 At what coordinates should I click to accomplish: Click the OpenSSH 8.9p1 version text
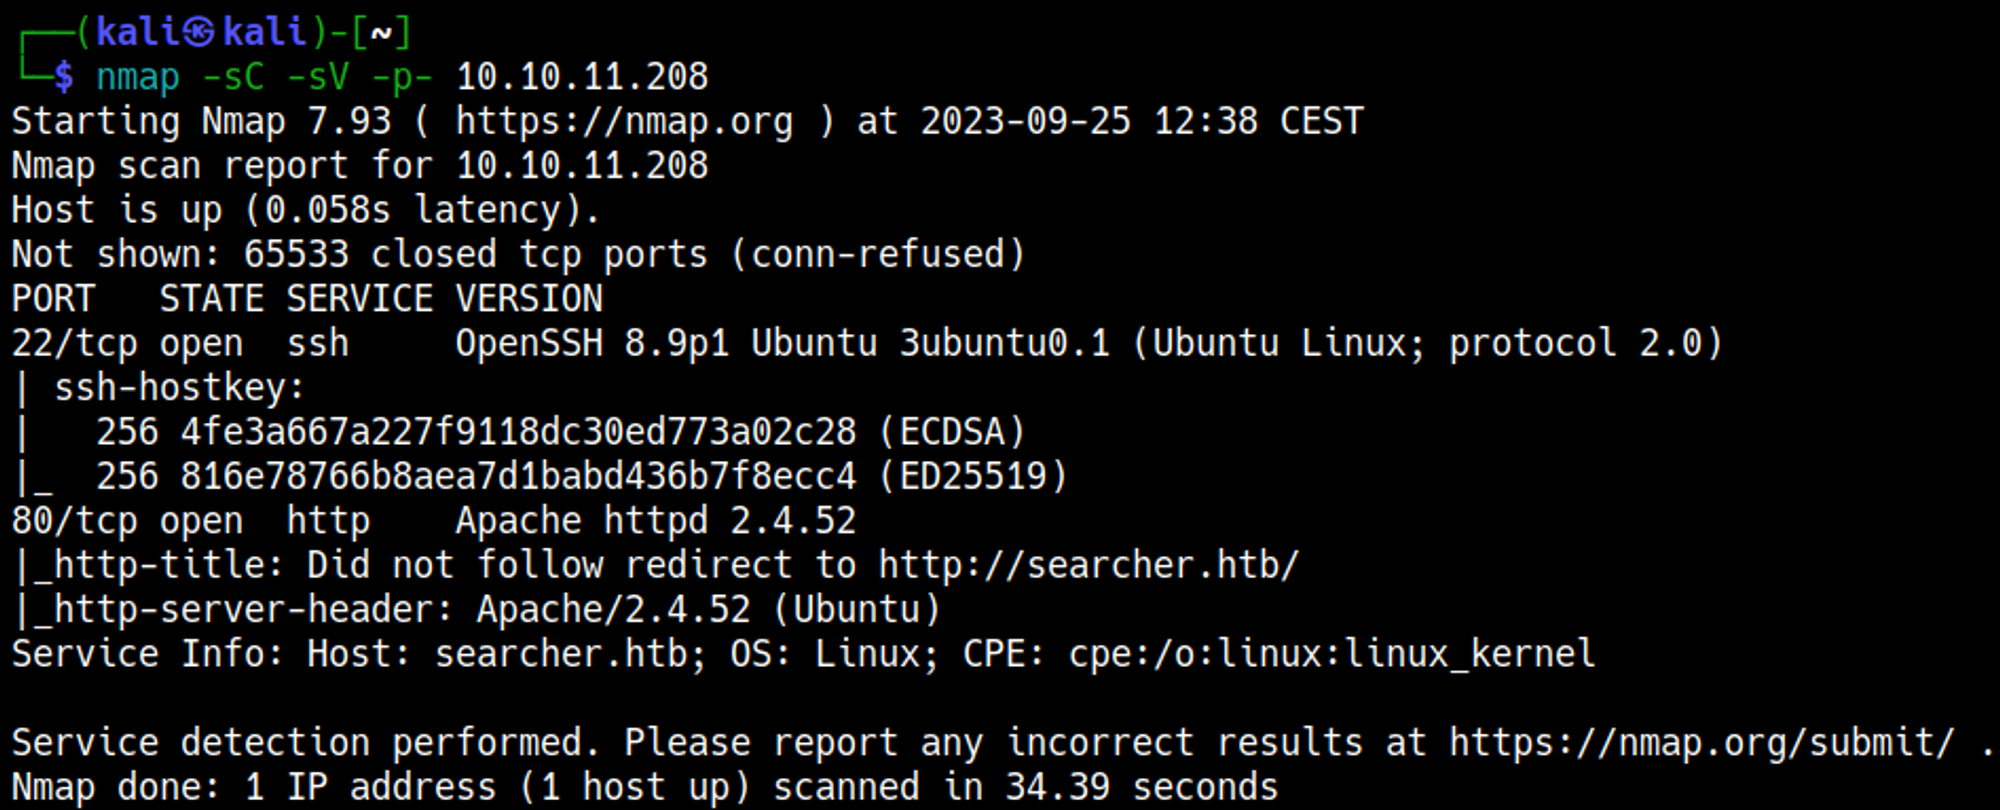pos(592,343)
